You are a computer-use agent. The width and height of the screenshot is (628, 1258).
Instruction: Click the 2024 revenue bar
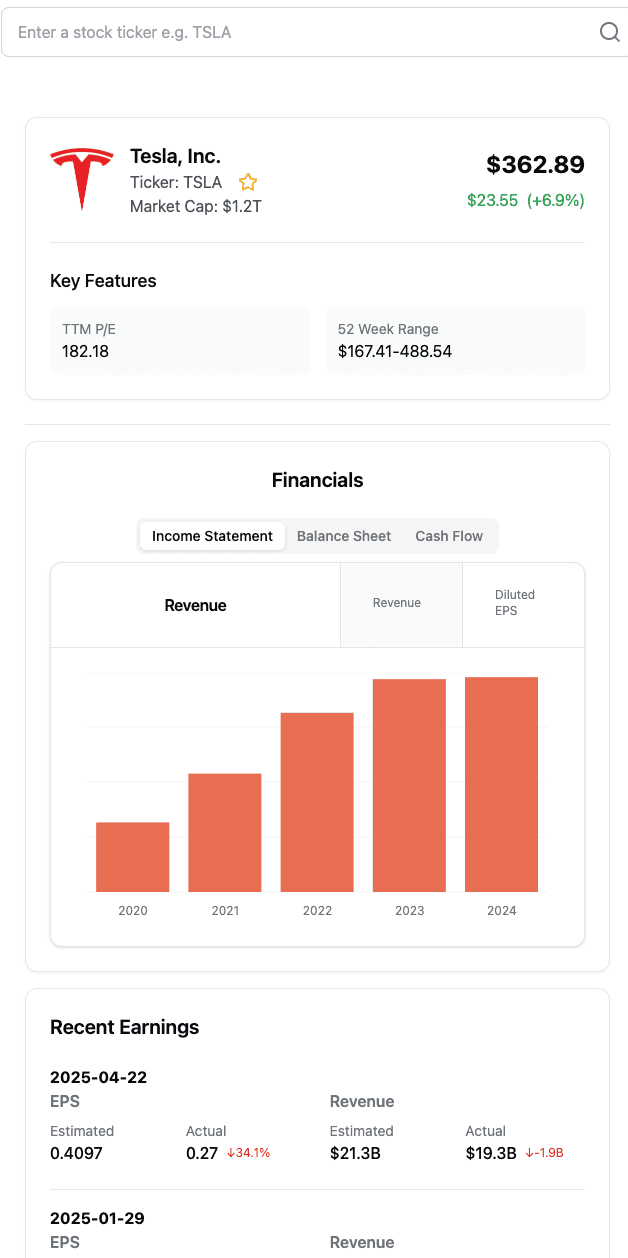coord(501,784)
